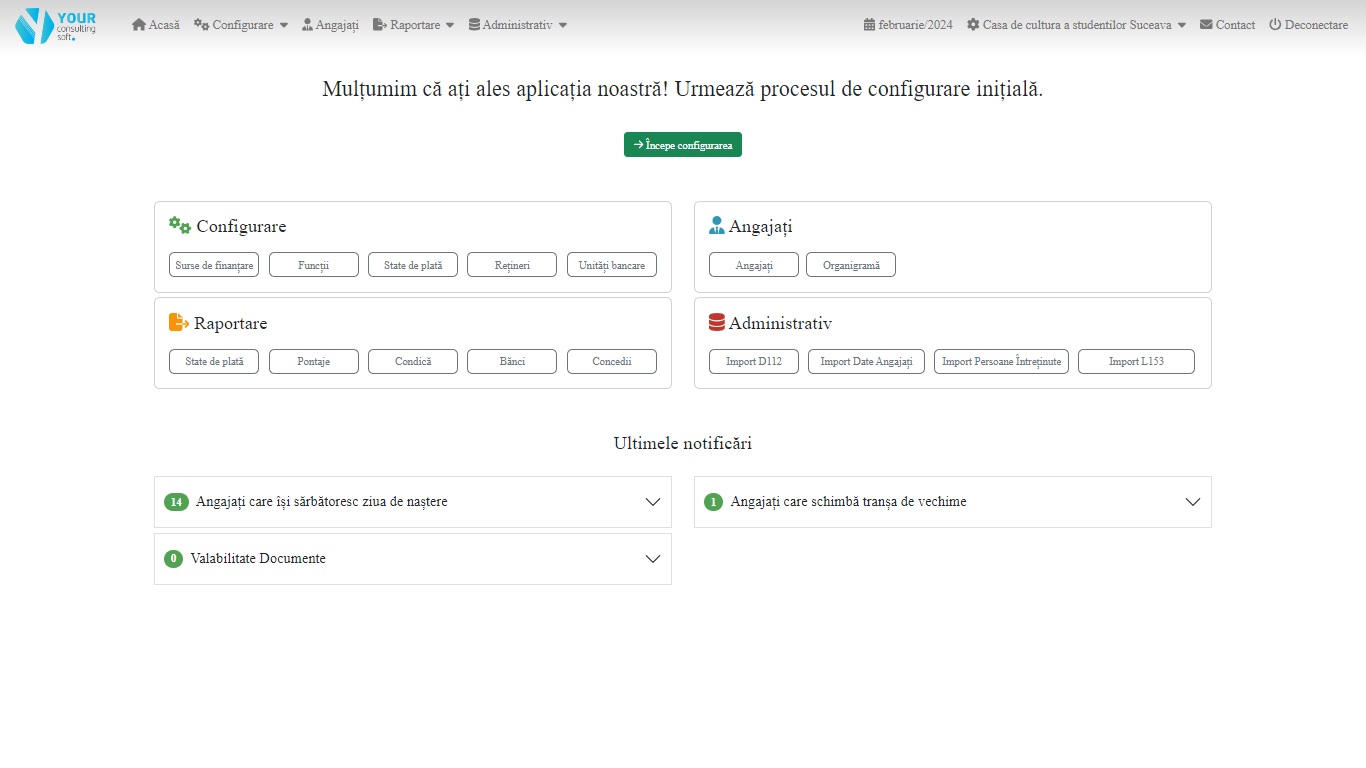Click the envelope icon next to Contact

tap(1206, 25)
